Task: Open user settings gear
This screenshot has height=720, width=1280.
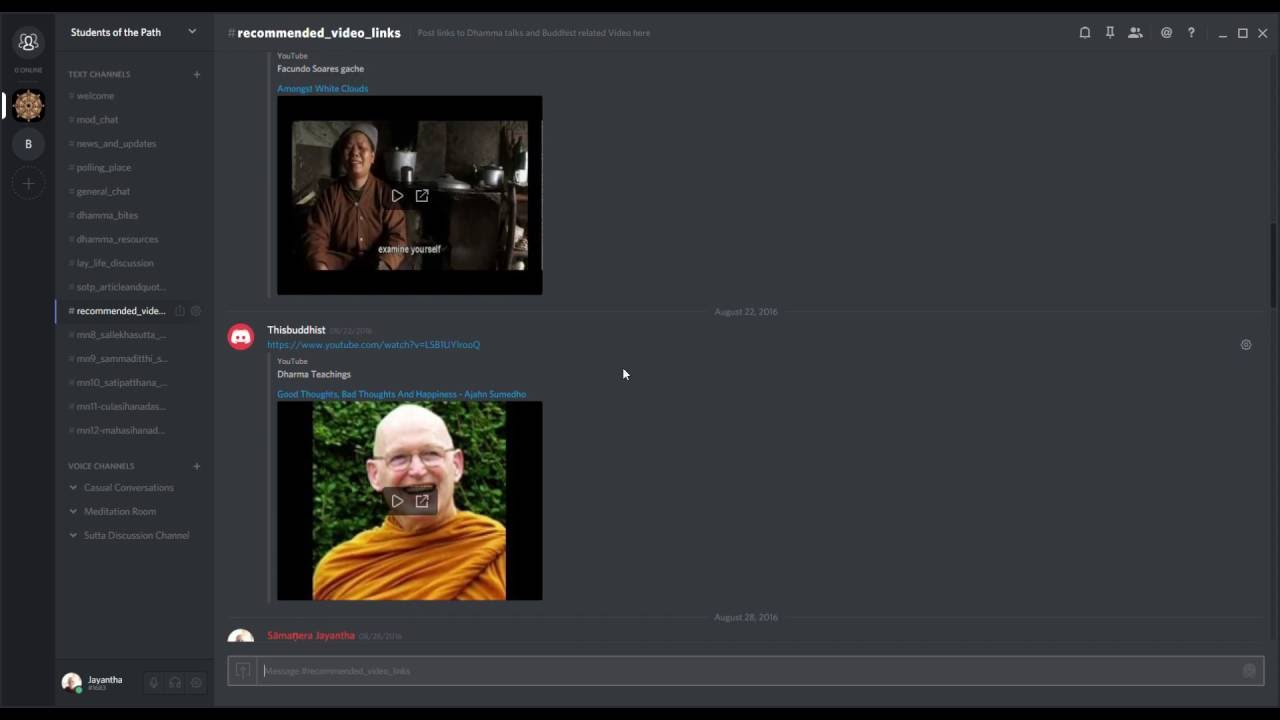Action: (196, 683)
